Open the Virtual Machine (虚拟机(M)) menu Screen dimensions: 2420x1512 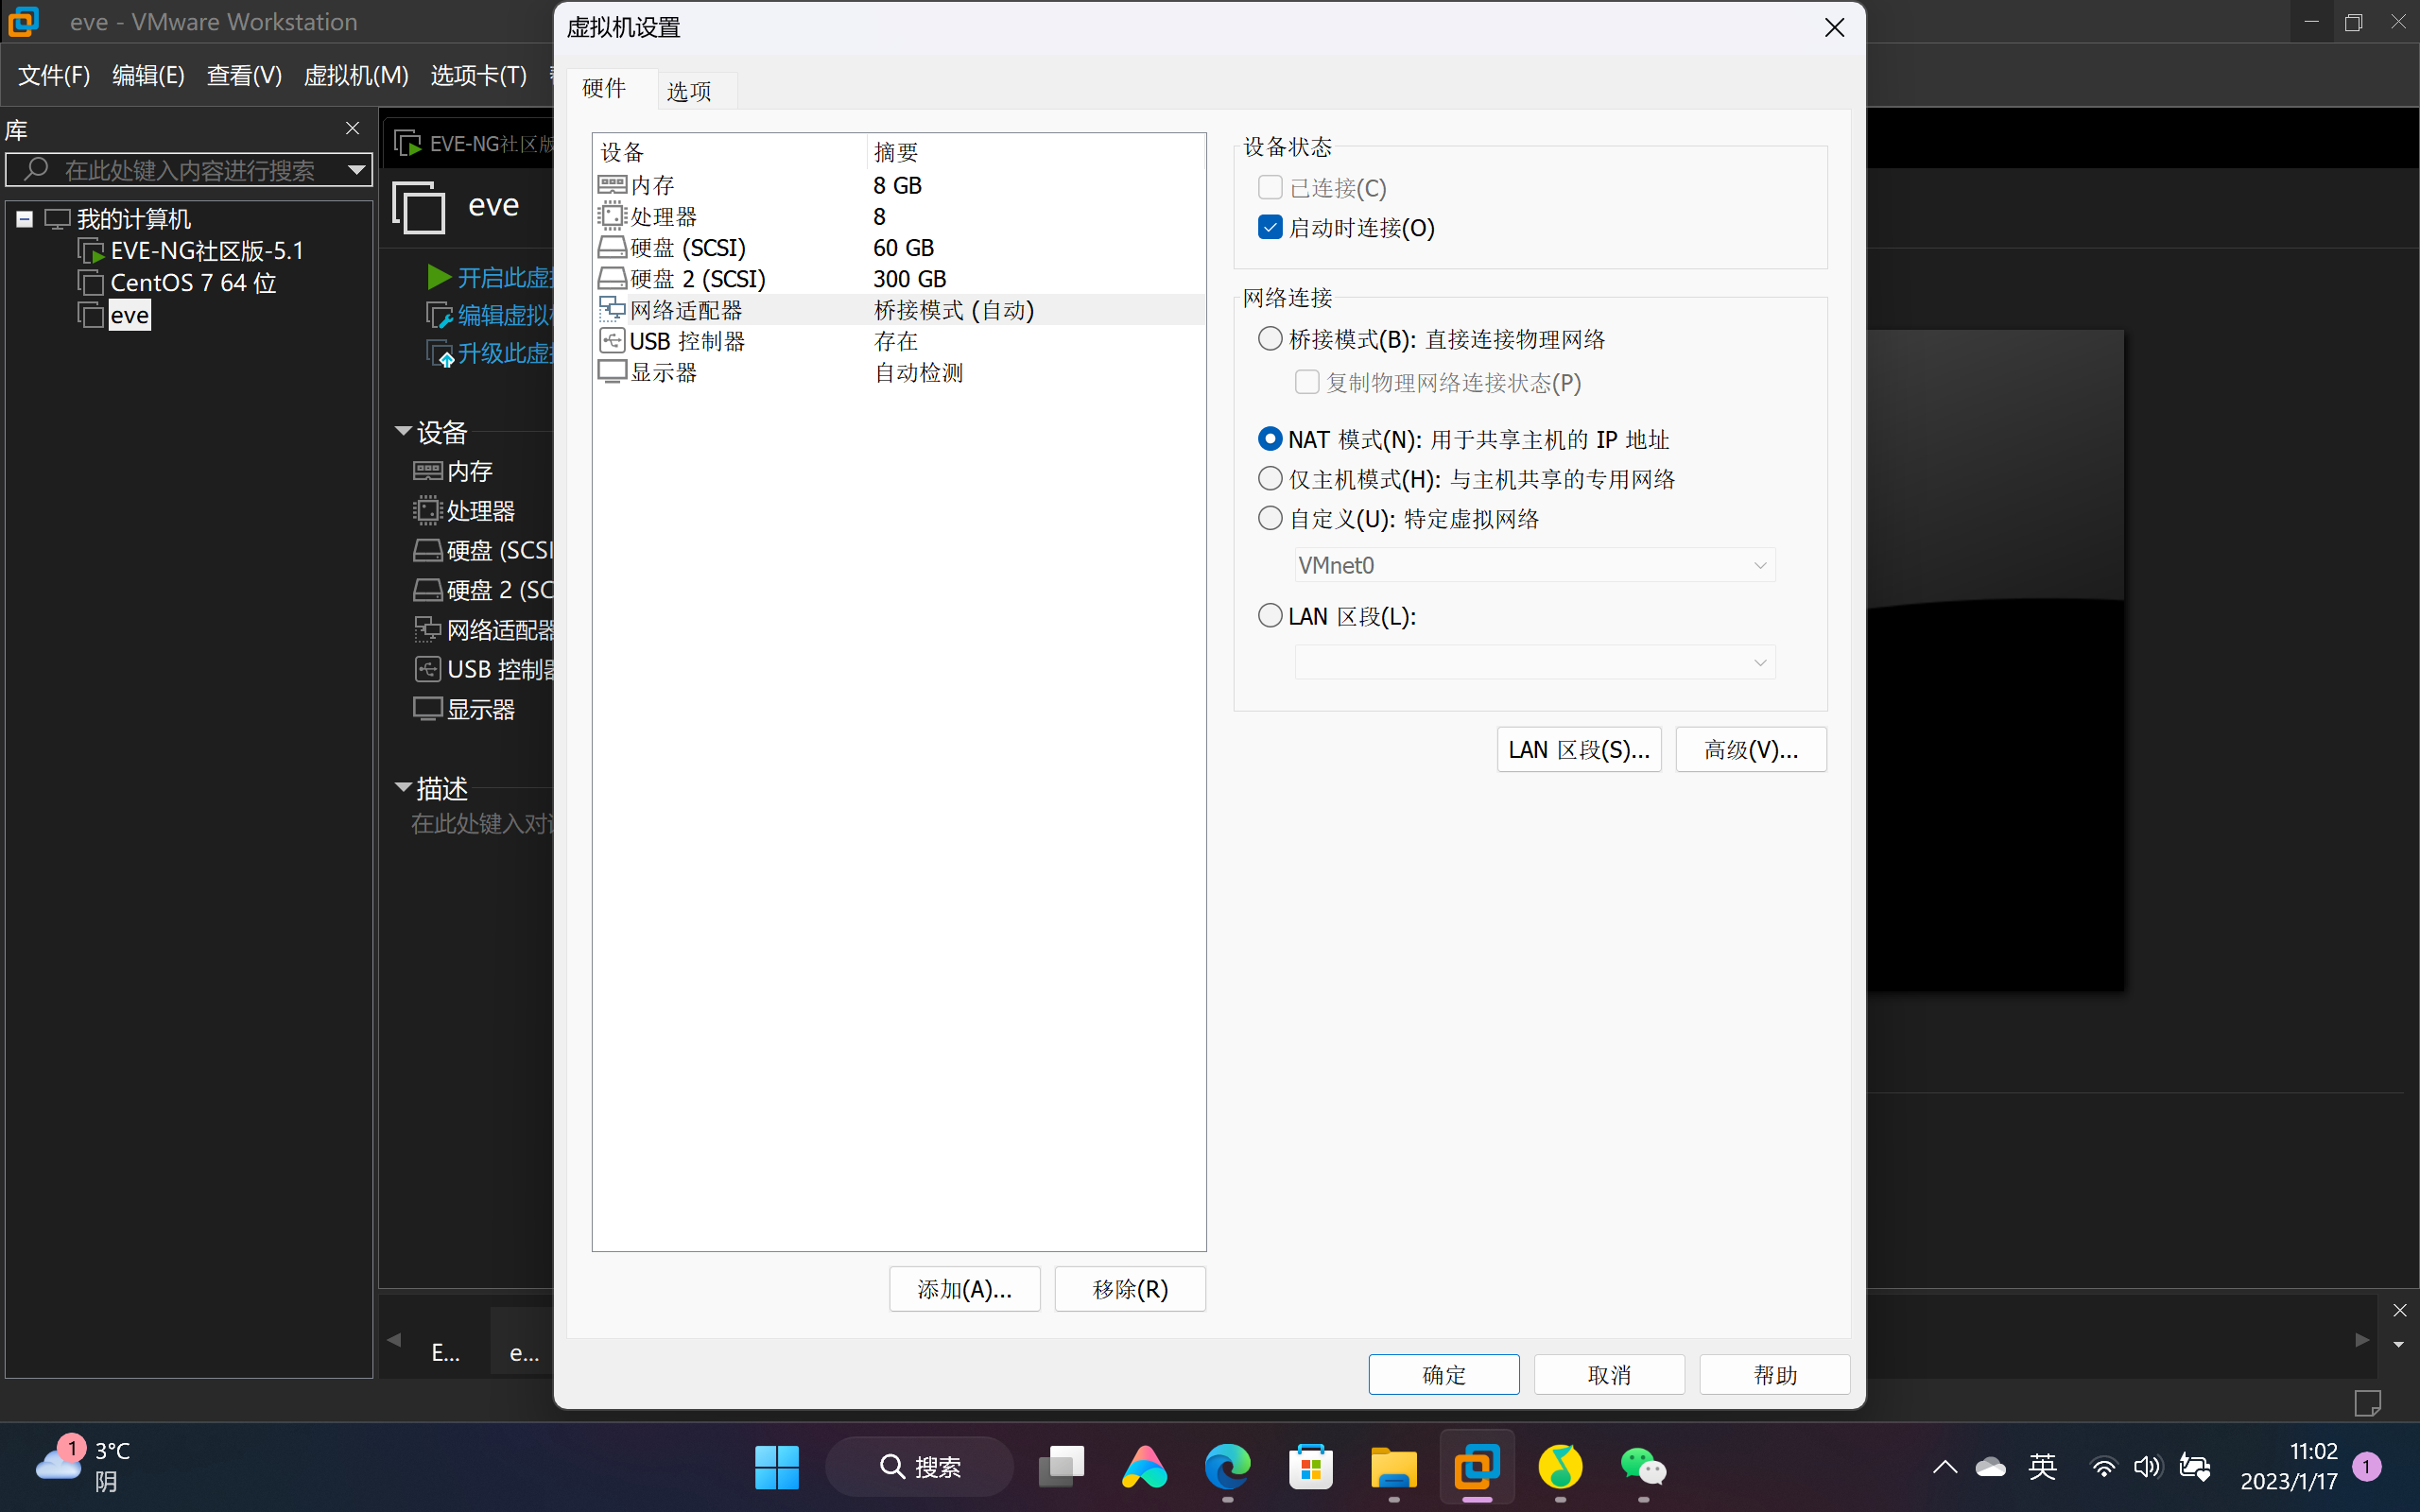tap(355, 75)
